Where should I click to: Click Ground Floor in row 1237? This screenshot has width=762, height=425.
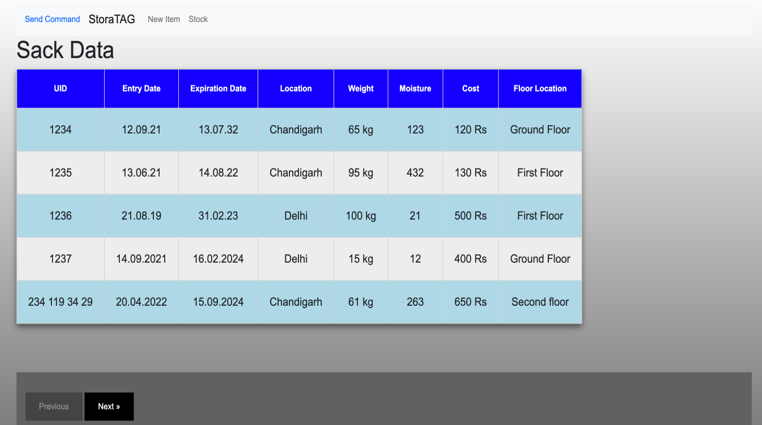pos(540,259)
